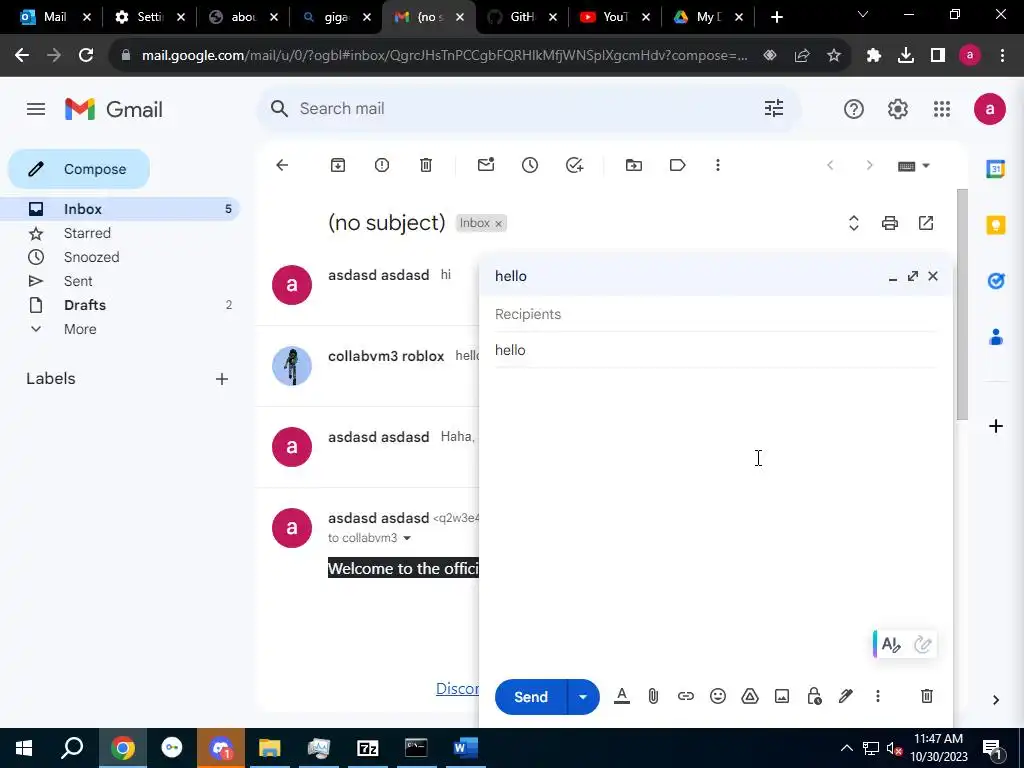Create a new label with plus icon
This screenshot has width=1024, height=768.
coord(222,379)
